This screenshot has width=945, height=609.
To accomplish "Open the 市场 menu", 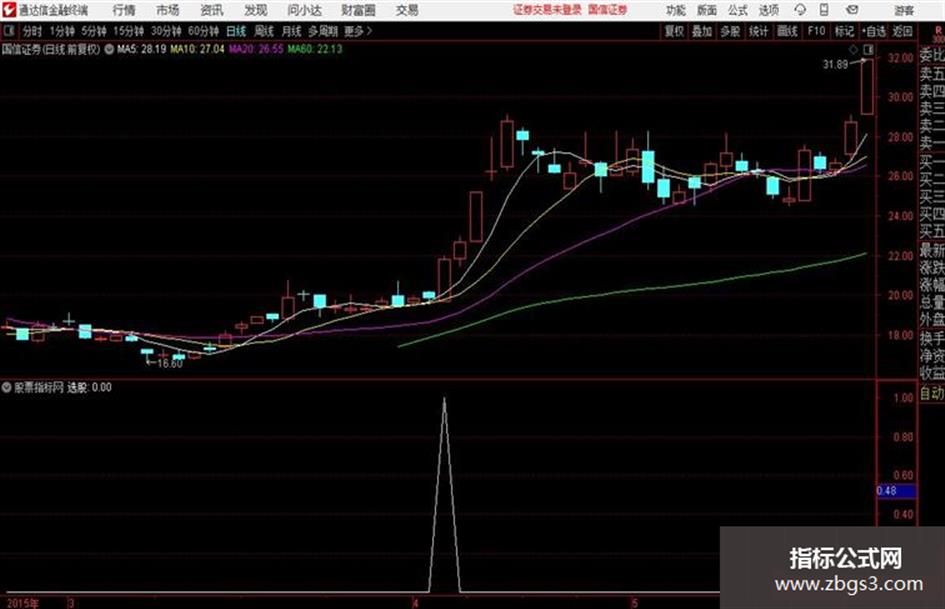I will point(168,10).
